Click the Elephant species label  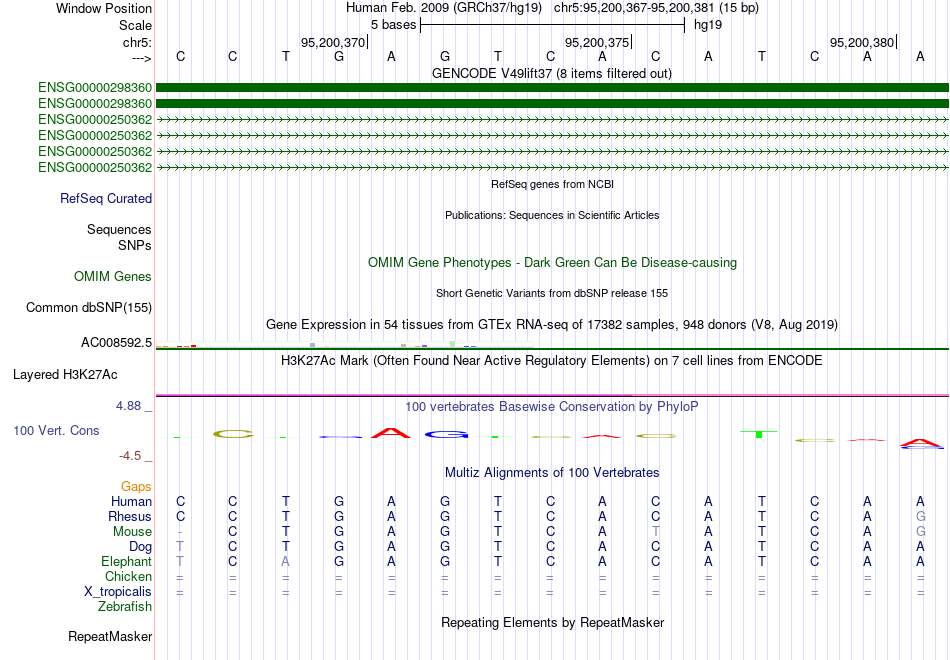click(127, 562)
